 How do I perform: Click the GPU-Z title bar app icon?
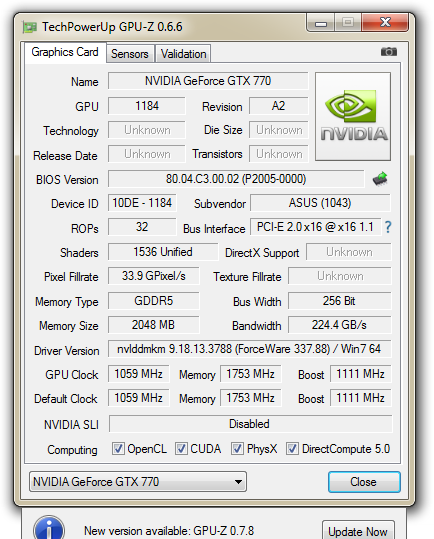click(x=30, y=27)
